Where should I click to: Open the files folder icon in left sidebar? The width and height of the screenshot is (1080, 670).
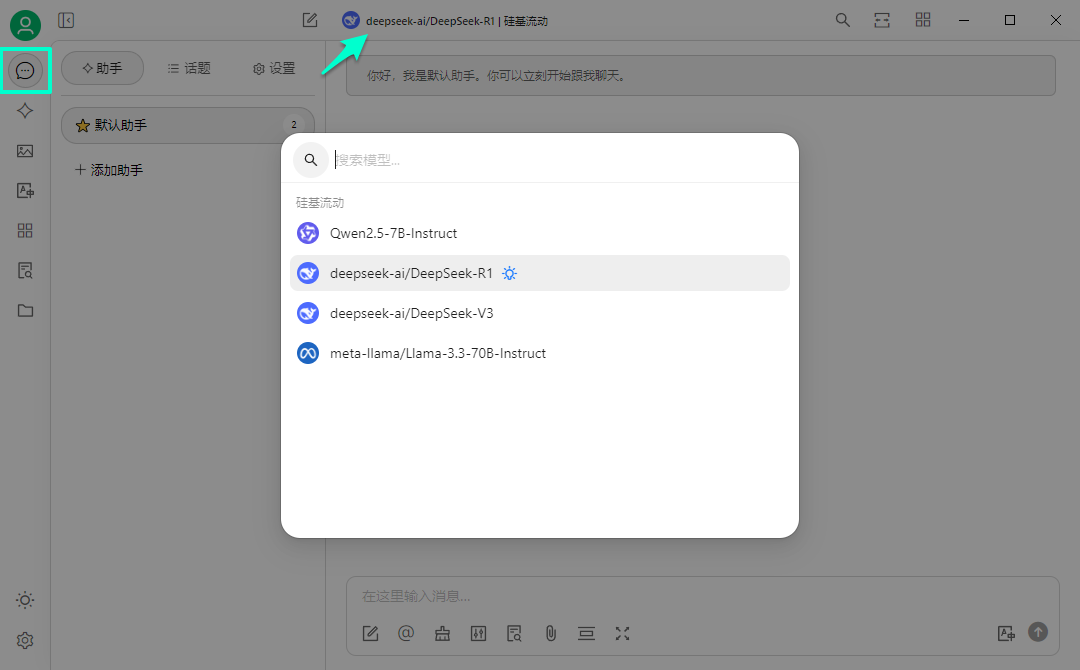(25, 311)
